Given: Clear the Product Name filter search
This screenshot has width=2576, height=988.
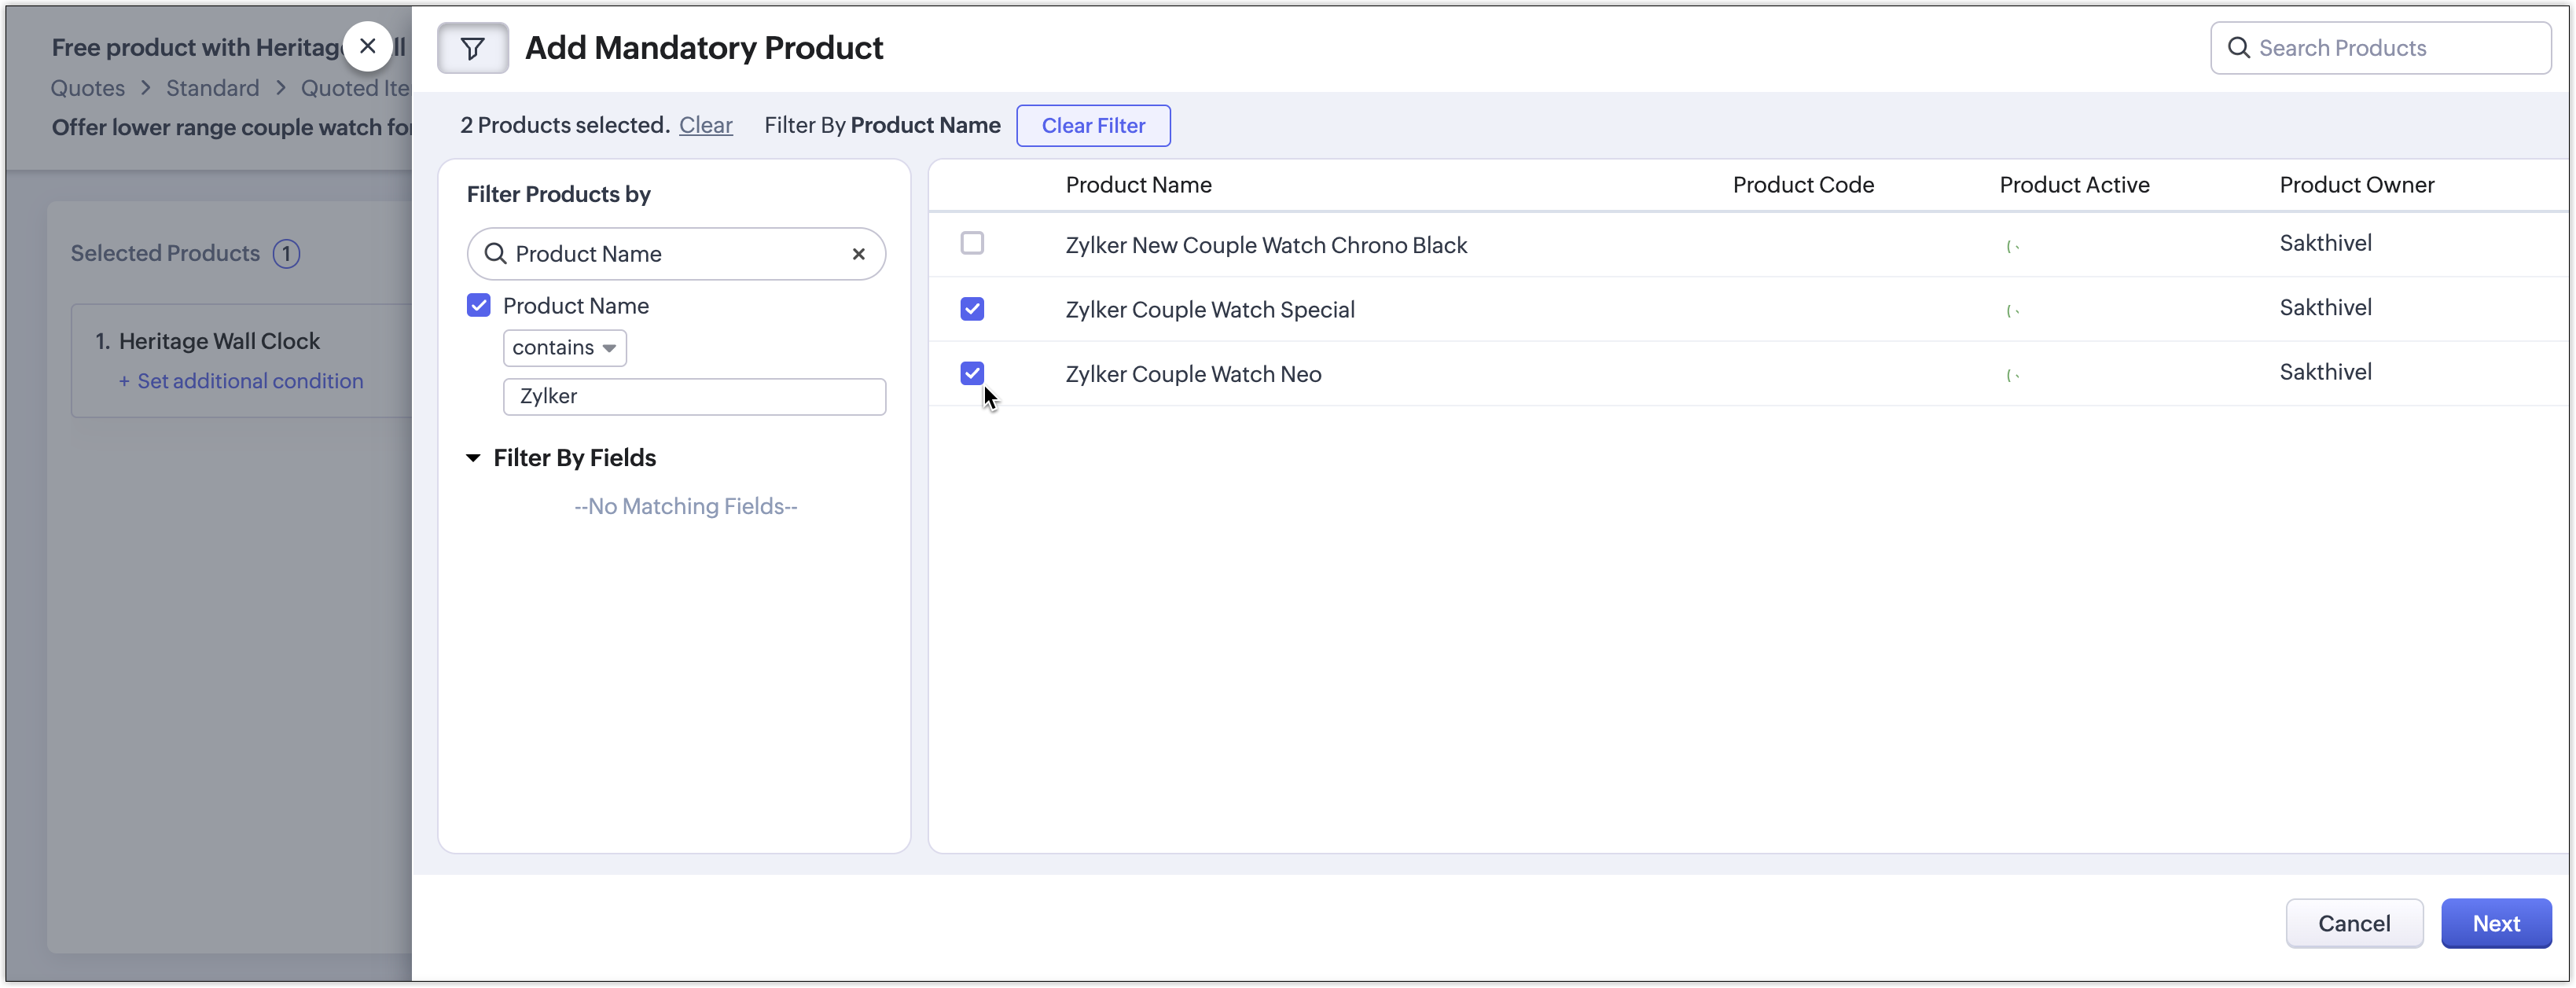Looking at the screenshot, I should click(858, 254).
